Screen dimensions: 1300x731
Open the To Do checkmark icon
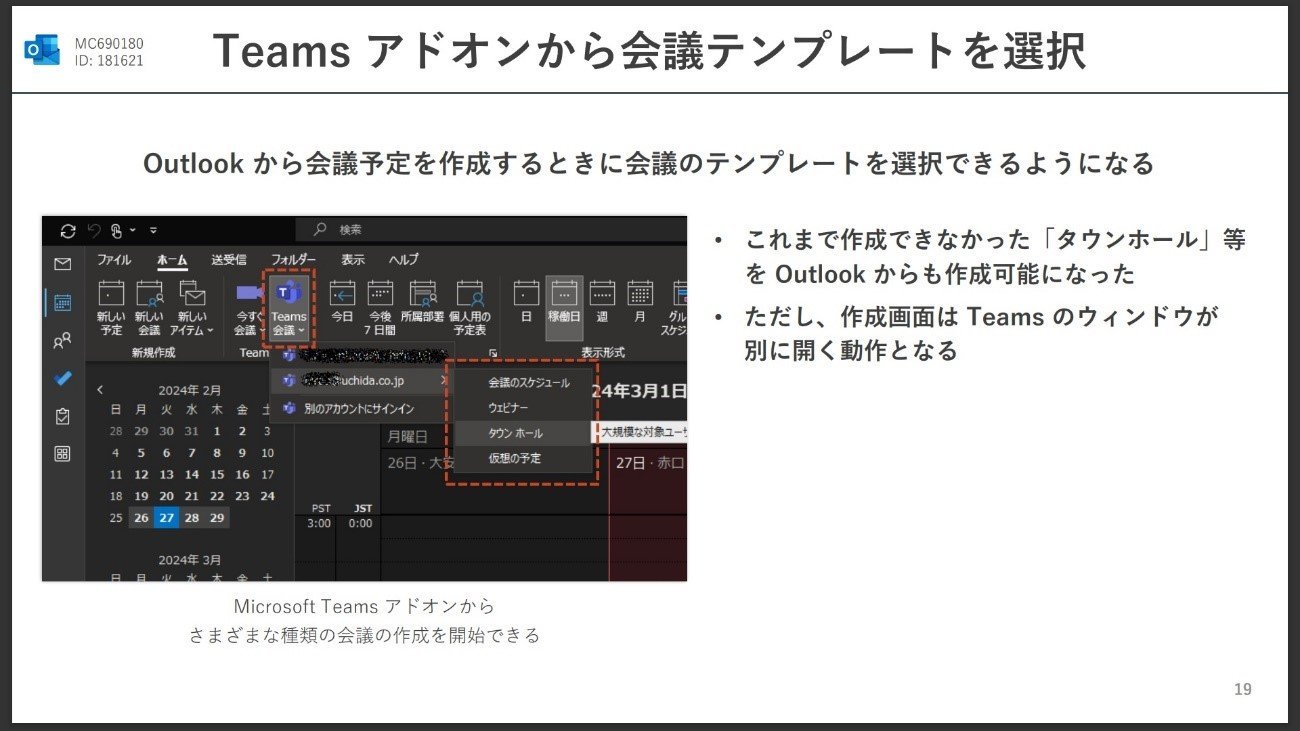coord(63,379)
